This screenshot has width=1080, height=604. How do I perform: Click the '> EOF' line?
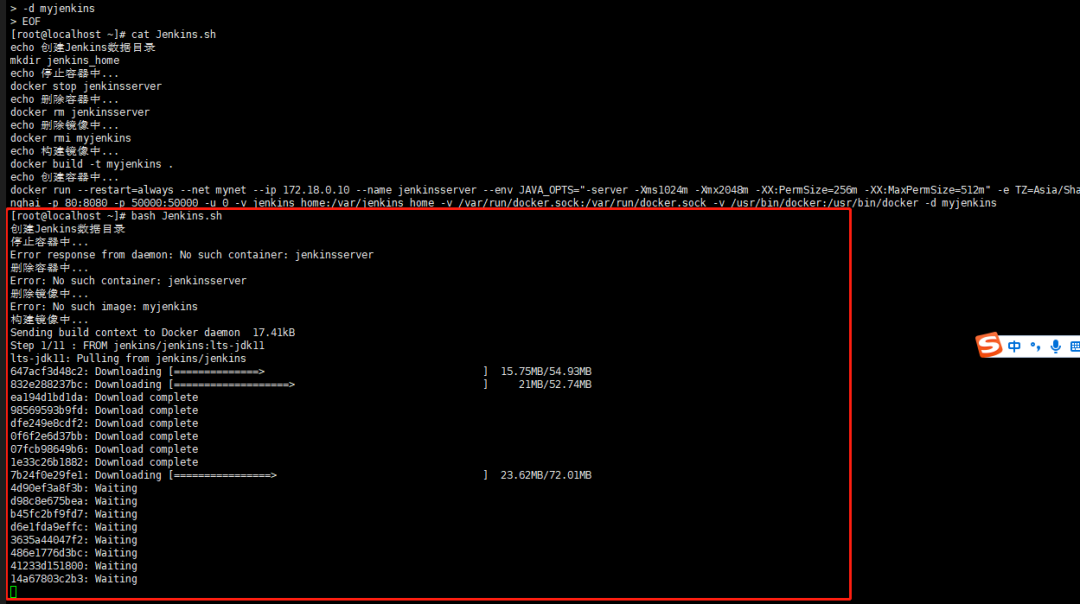coord(25,21)
